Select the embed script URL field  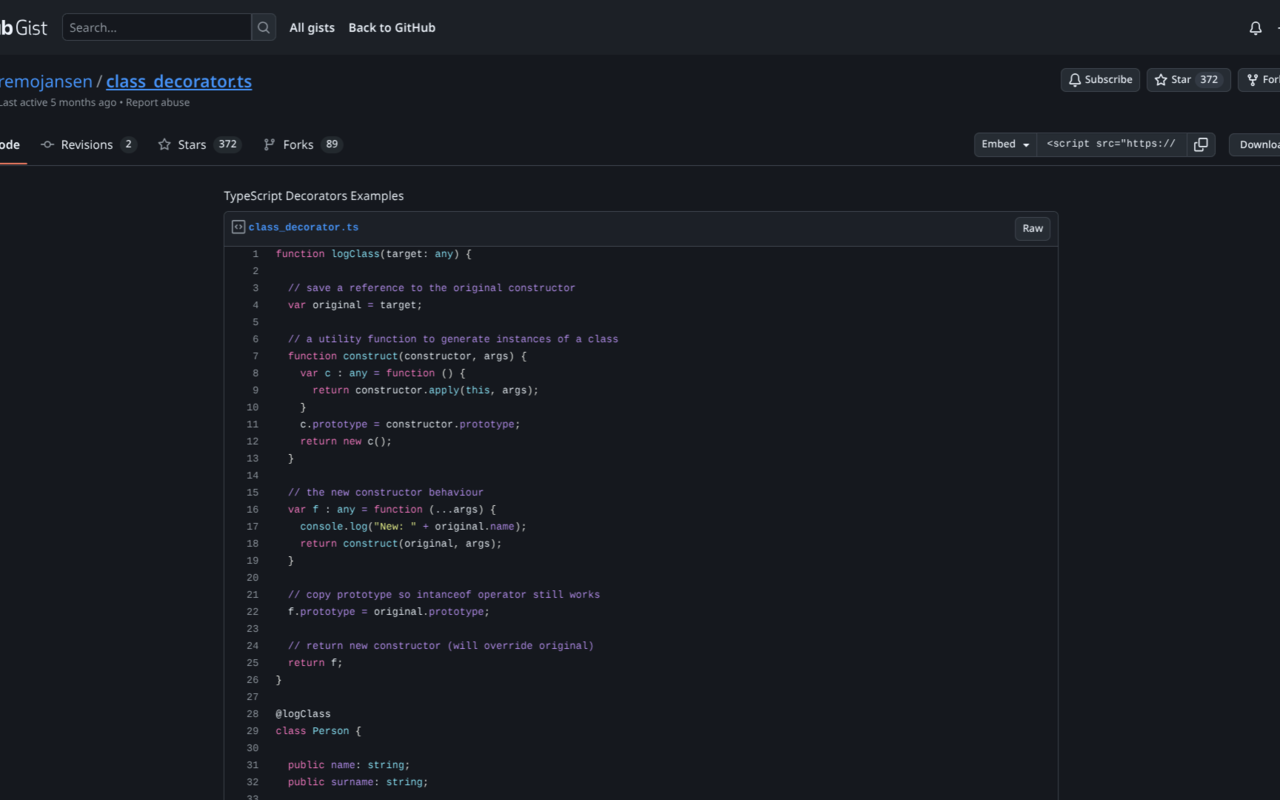point(1112,145)
